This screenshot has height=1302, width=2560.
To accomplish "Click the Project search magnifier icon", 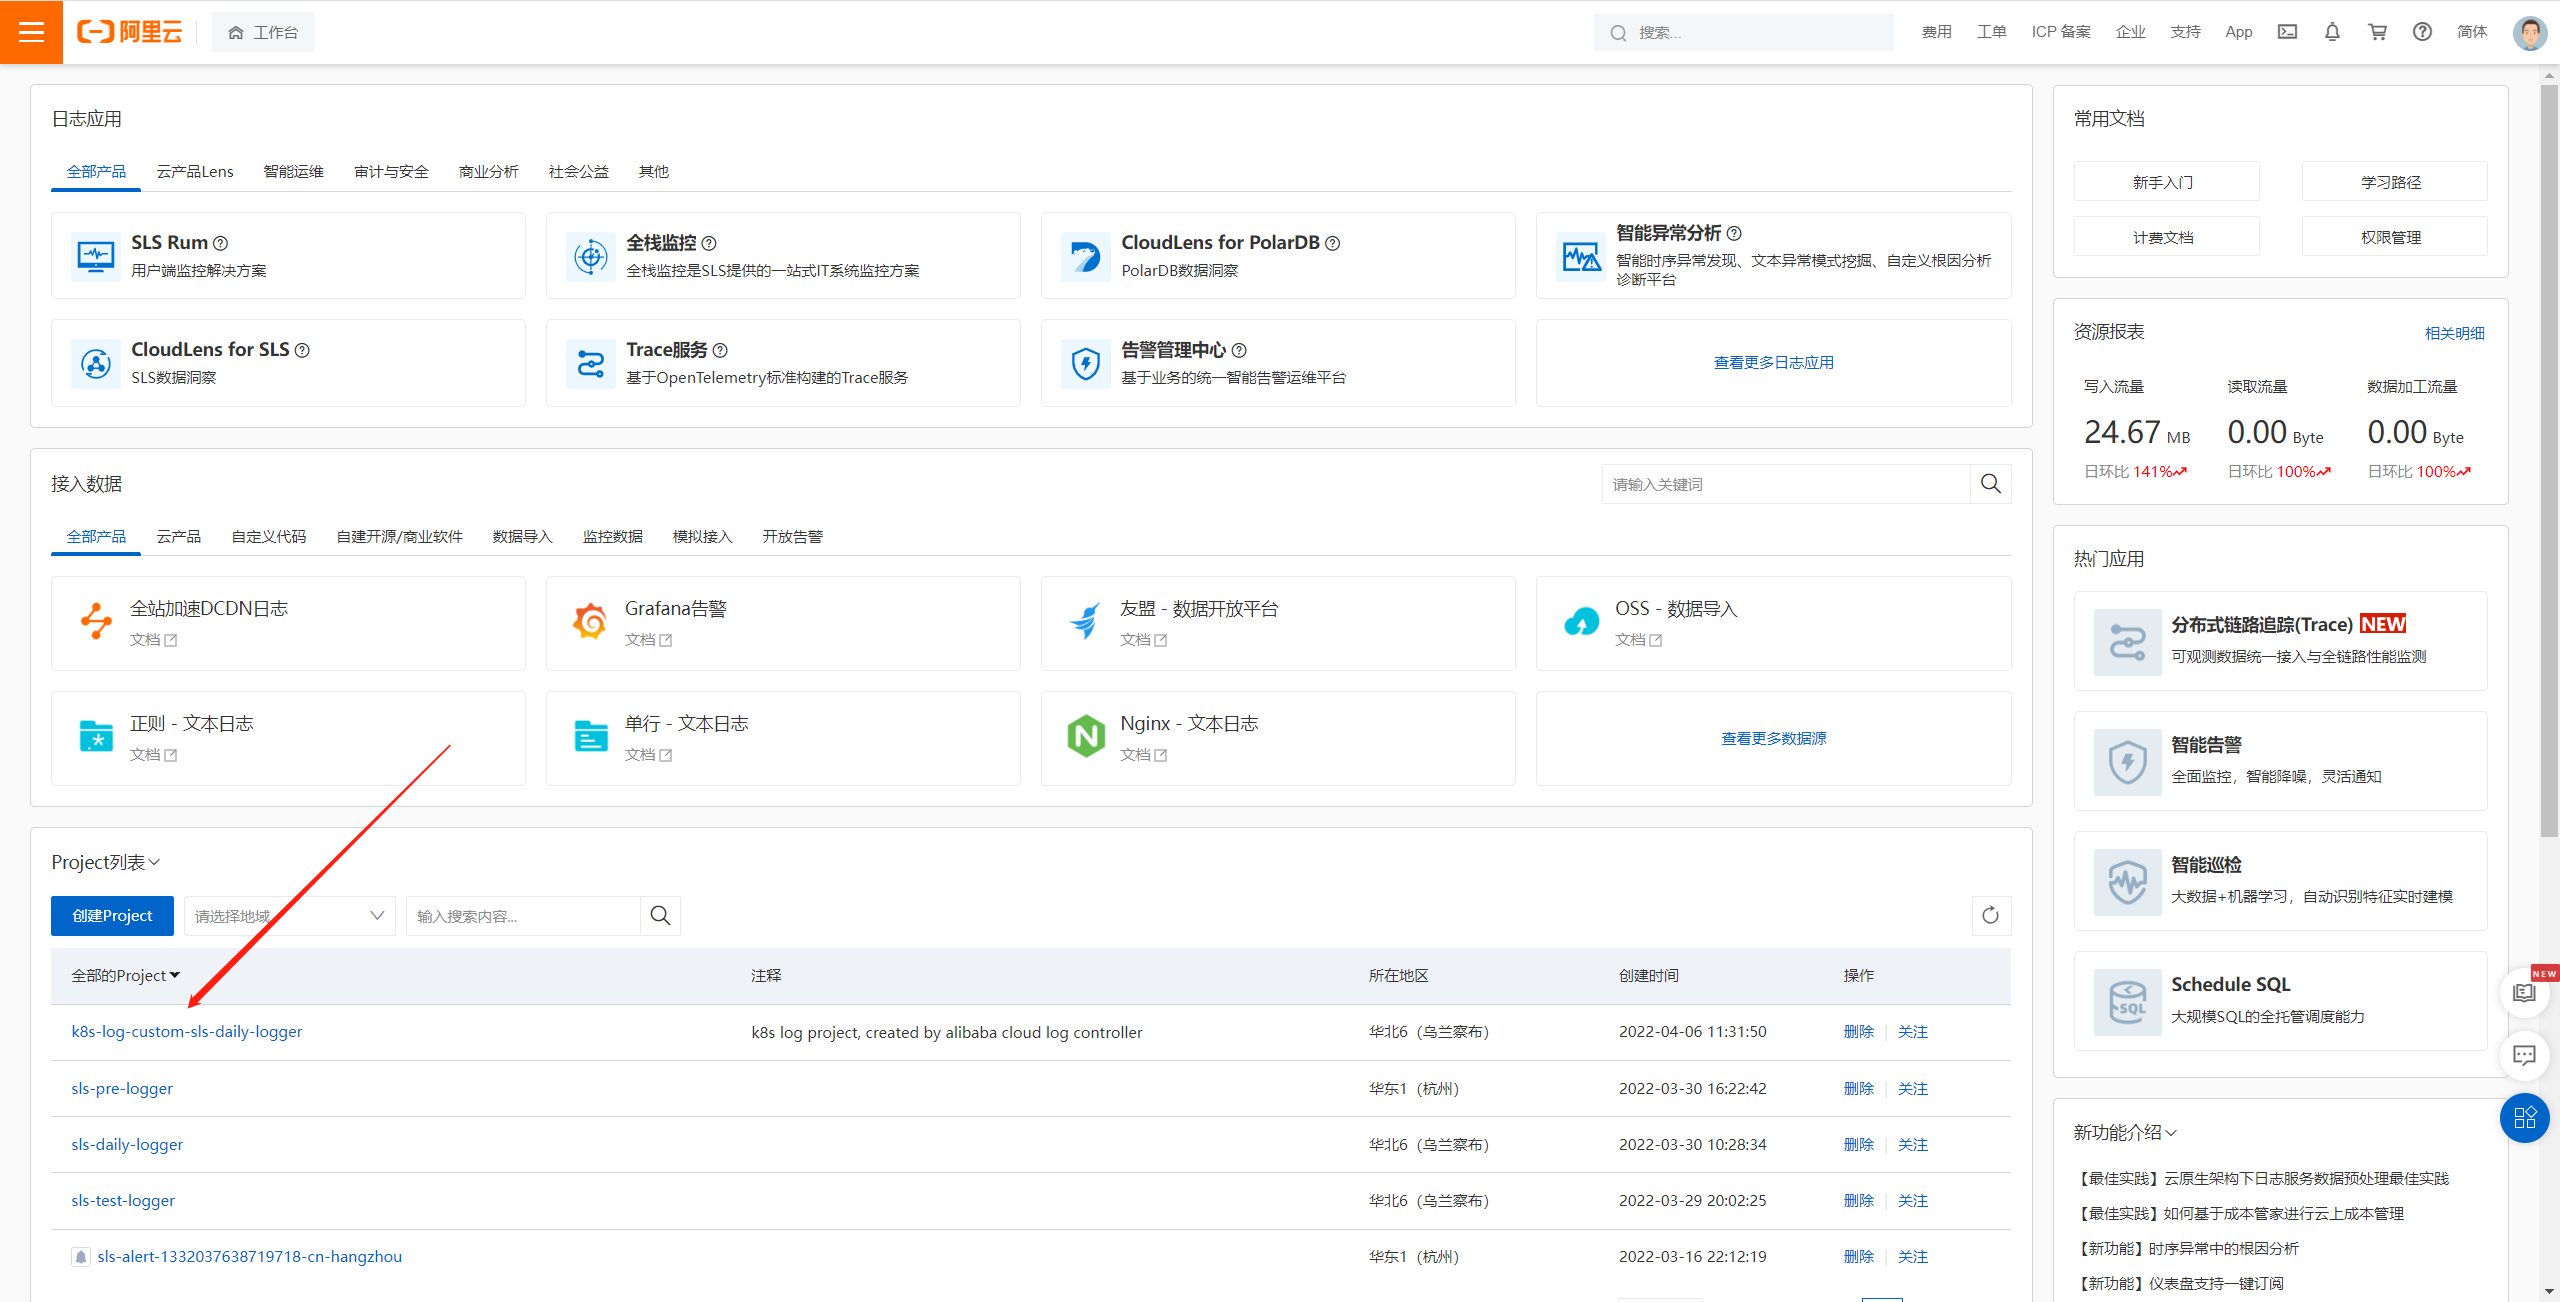I will [660, 915].
